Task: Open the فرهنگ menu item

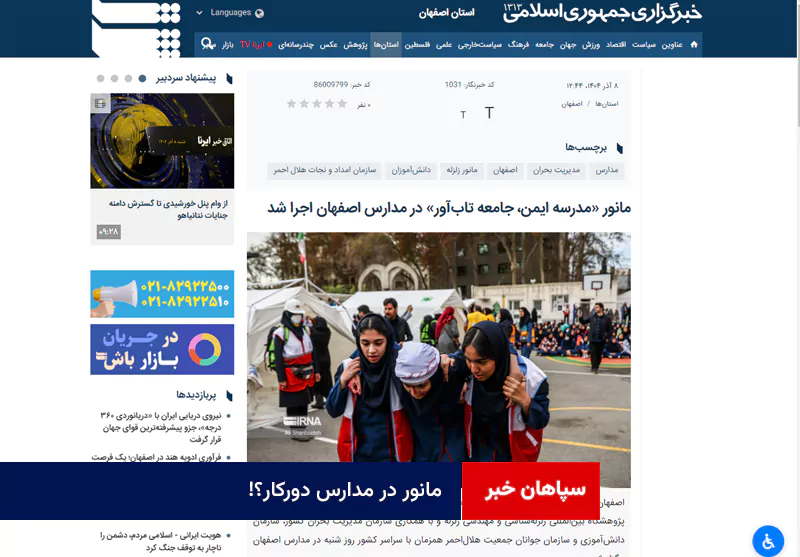Action: point(518,45)
